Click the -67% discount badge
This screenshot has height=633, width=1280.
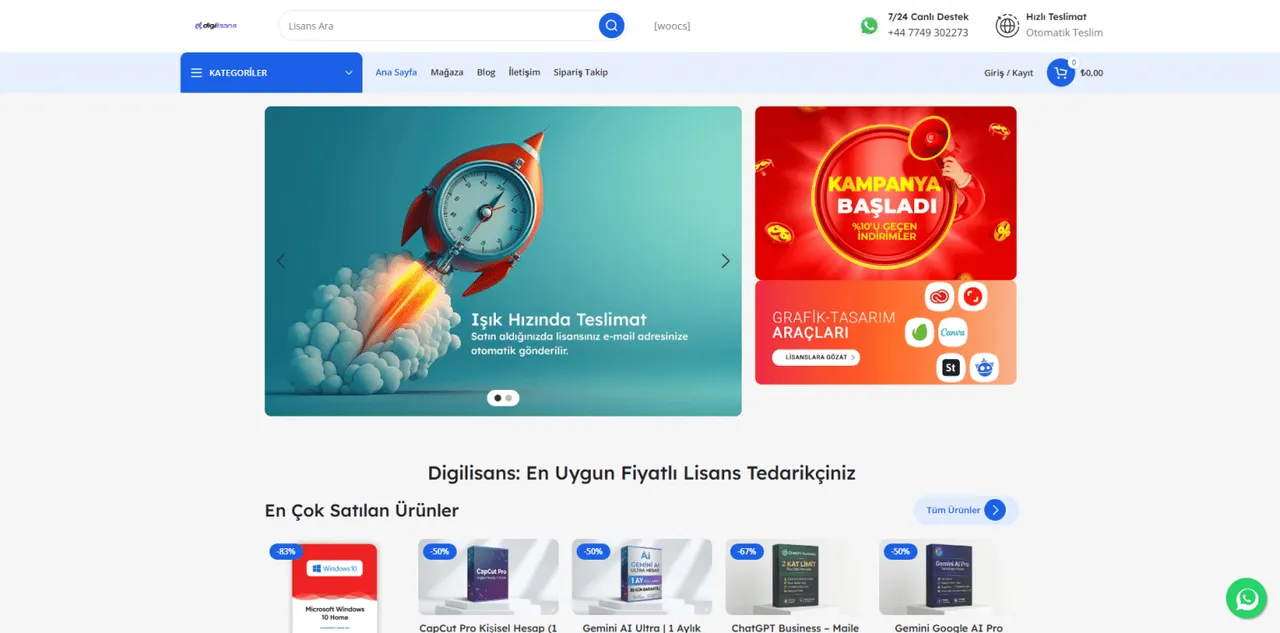(x=746, y=551)
